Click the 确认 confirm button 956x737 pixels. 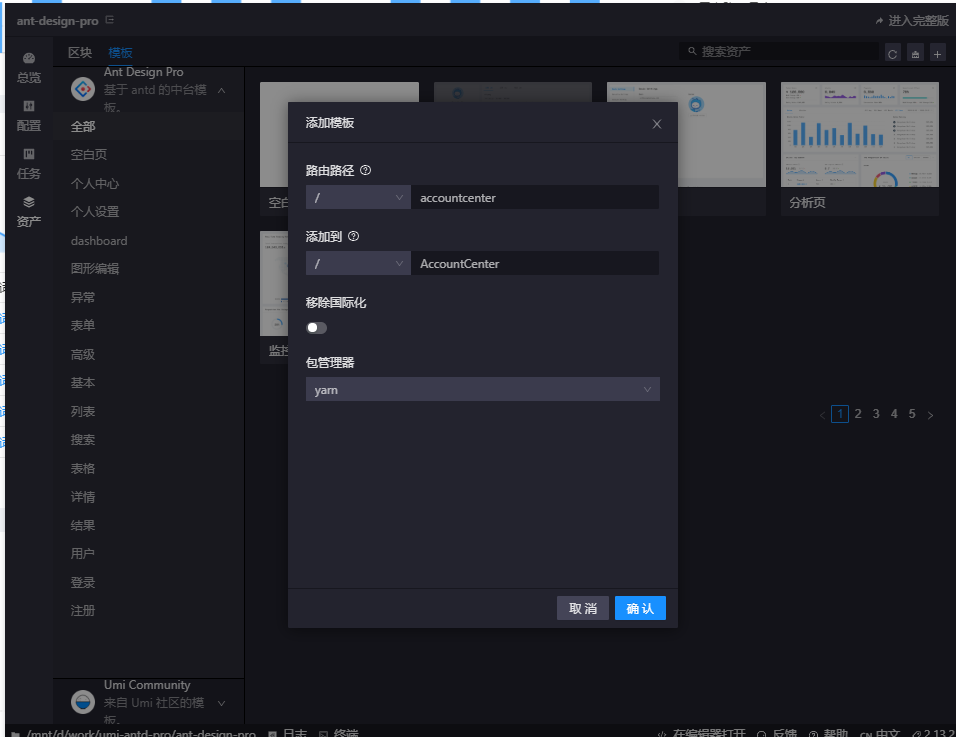coord(640,608)
